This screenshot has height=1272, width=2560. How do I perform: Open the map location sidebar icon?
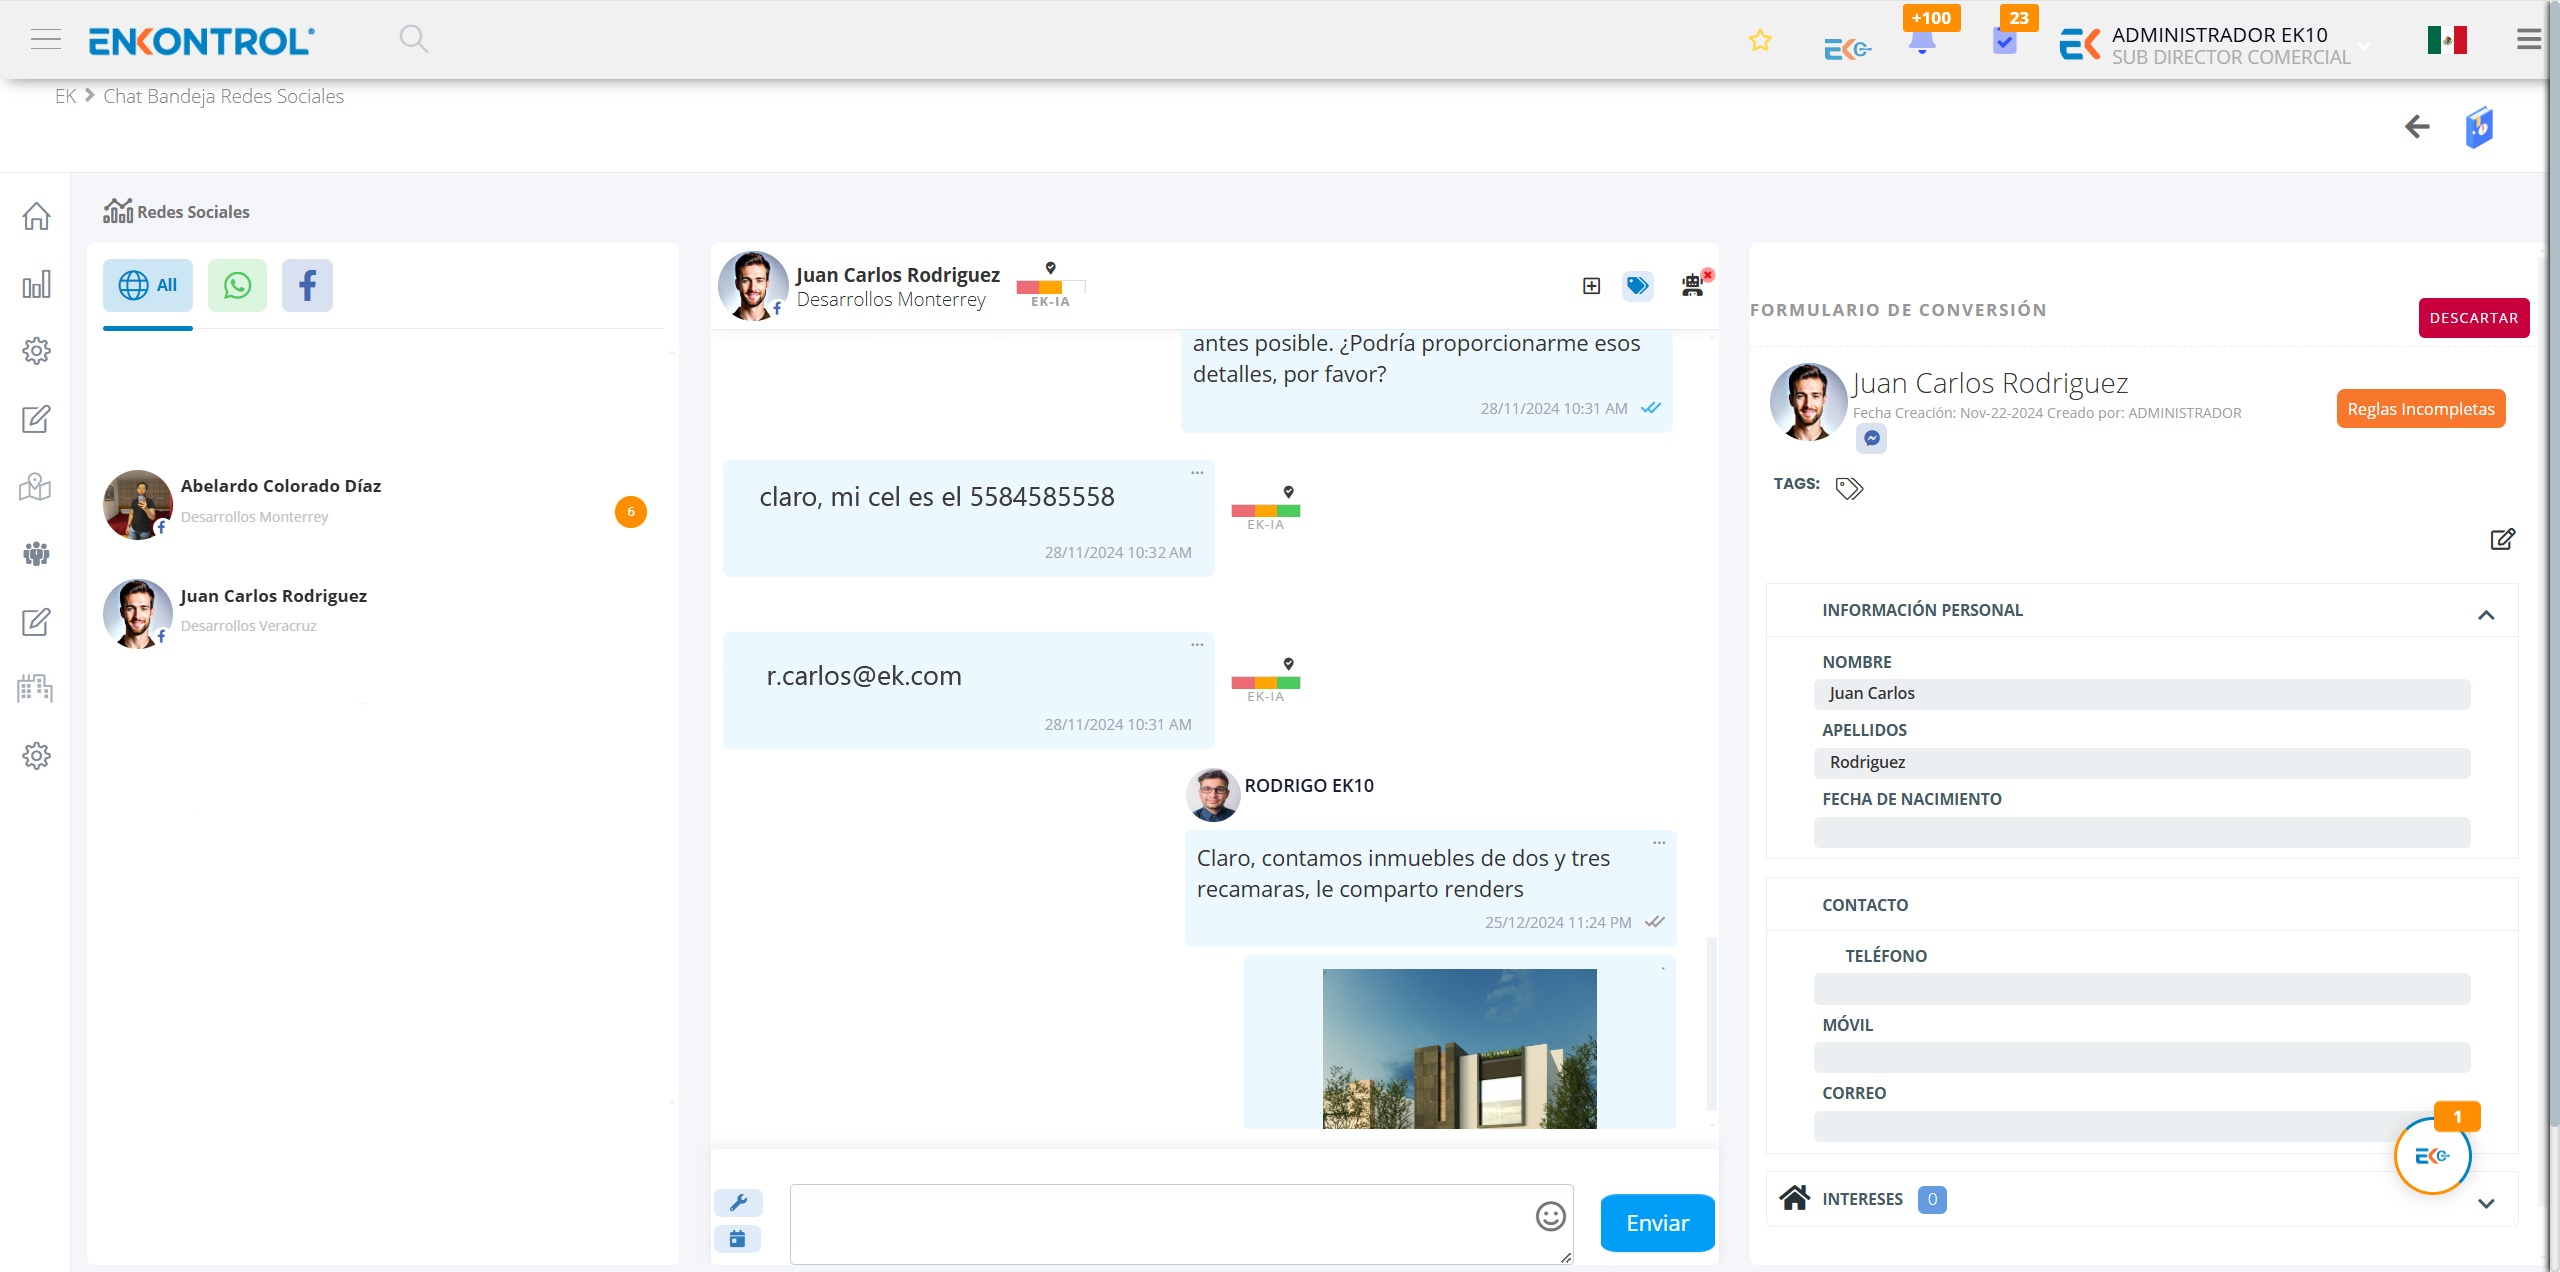click(36, 486)
